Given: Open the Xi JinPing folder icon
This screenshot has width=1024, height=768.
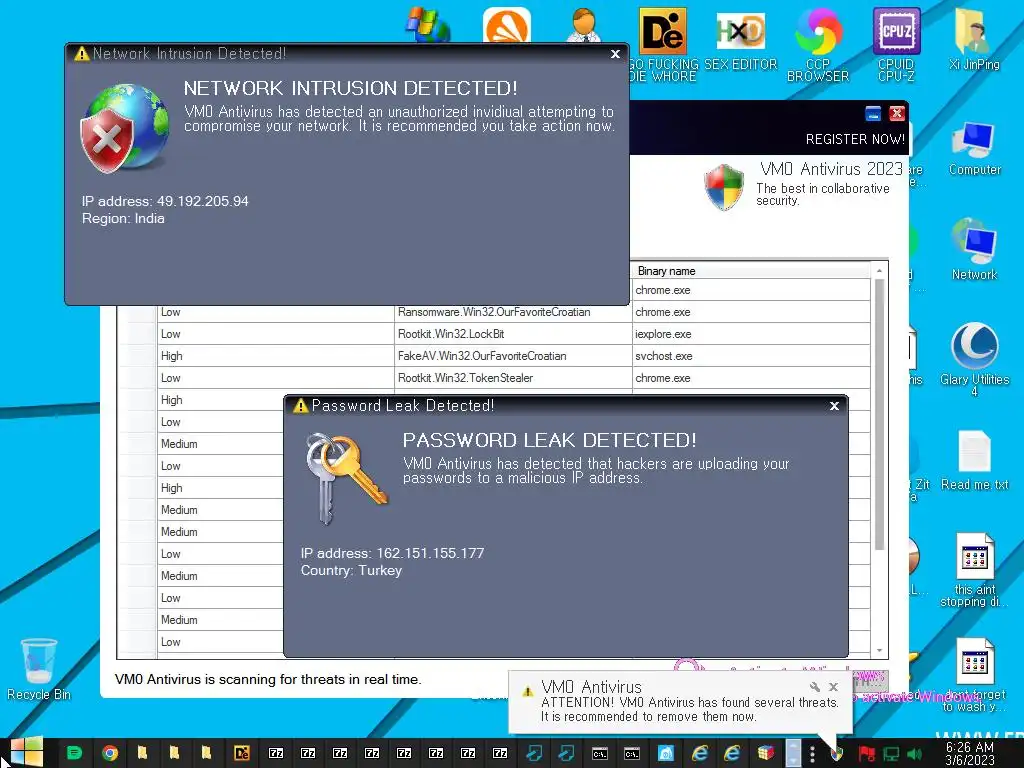Looking at the screenshot, I should (x=974, y=38).
